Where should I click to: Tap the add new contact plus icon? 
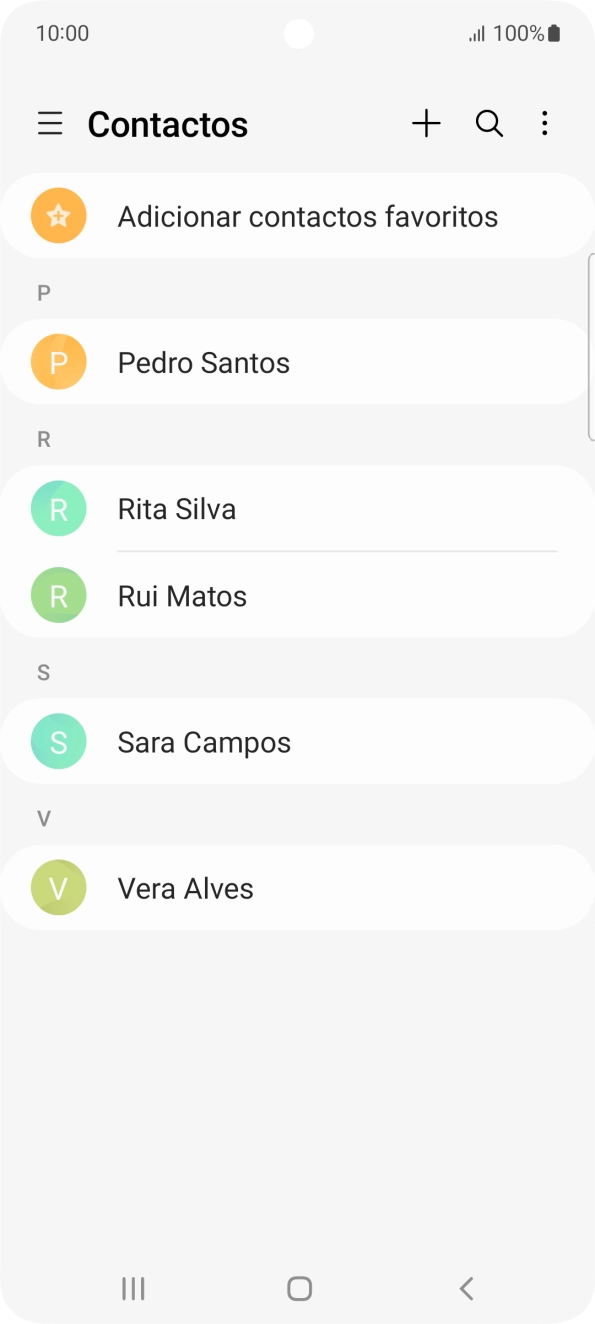[427, 123]
